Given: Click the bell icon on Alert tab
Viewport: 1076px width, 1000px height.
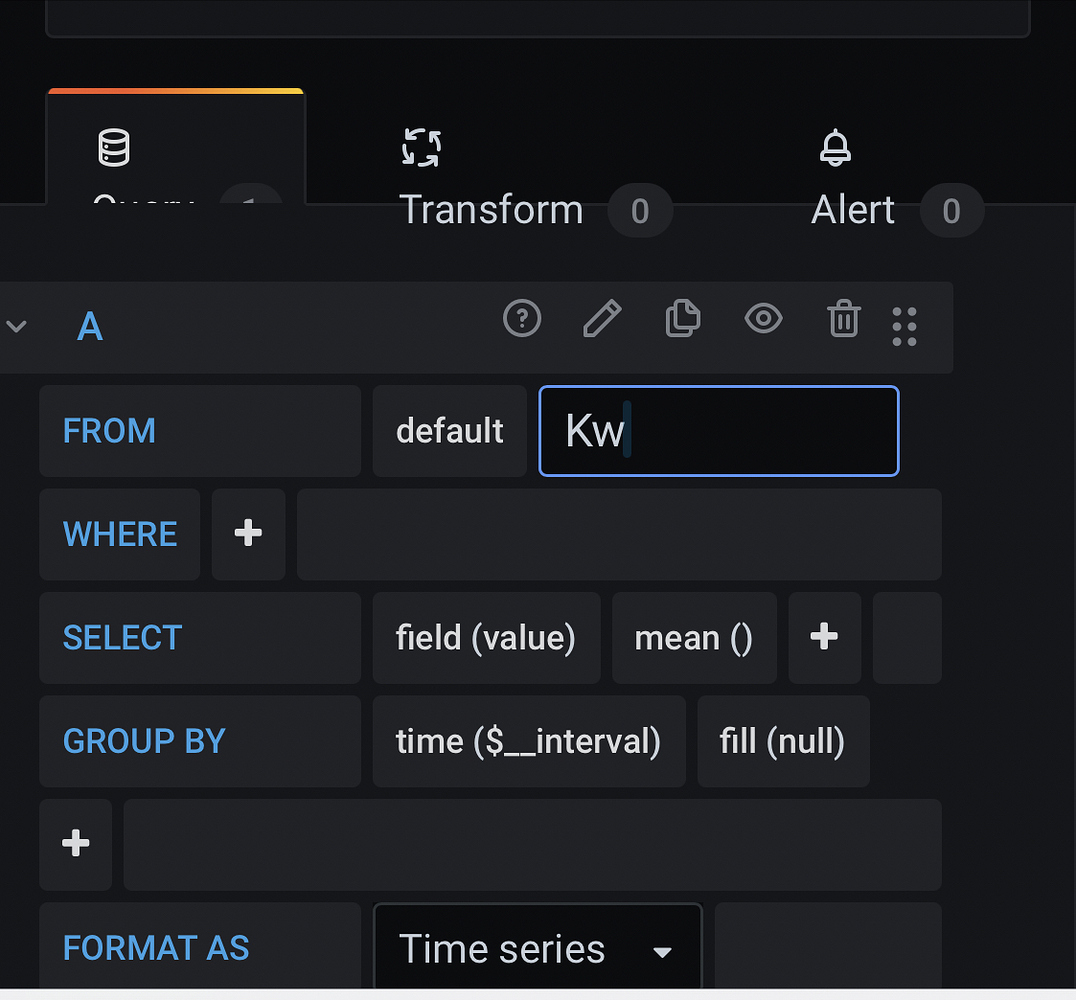Looking at the screenshot, I should click(x=835, y=148).
